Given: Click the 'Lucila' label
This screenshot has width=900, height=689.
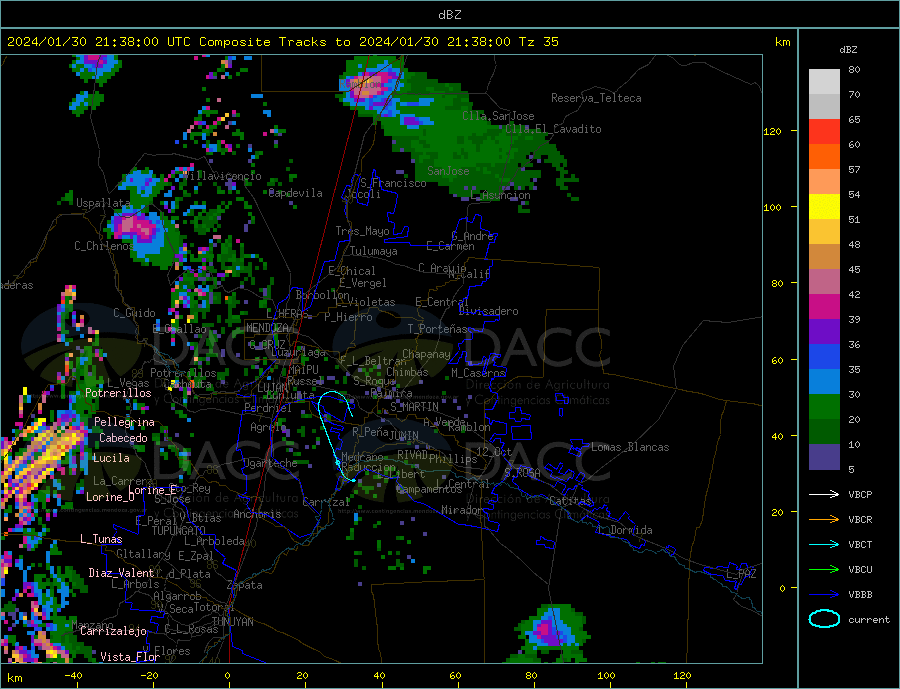Looking at the screenshot, I should pyautogui.click(x=111, y=458).
